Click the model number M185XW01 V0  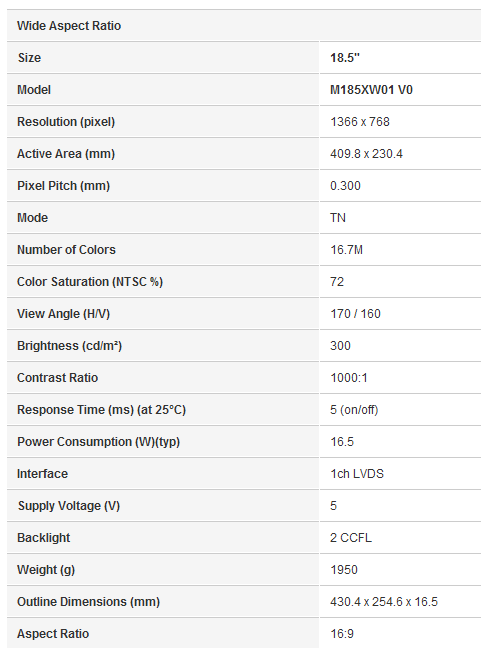(371, 90)
